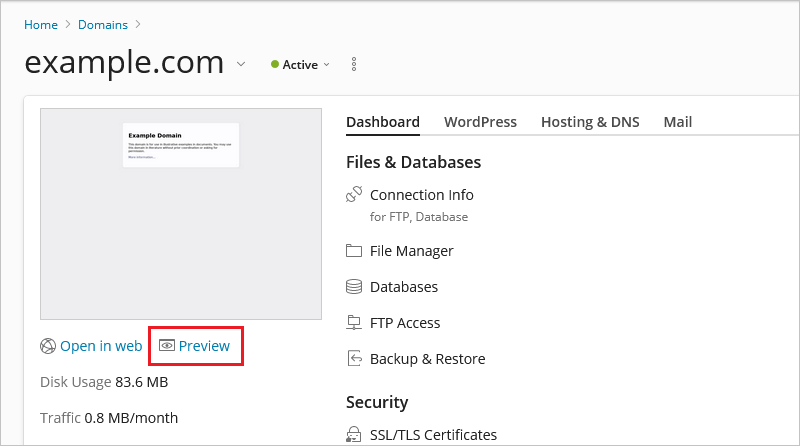Click the SSL/TLS Certificates lock icon
Viewport: 800px width, 446px height.
(353, 435)
